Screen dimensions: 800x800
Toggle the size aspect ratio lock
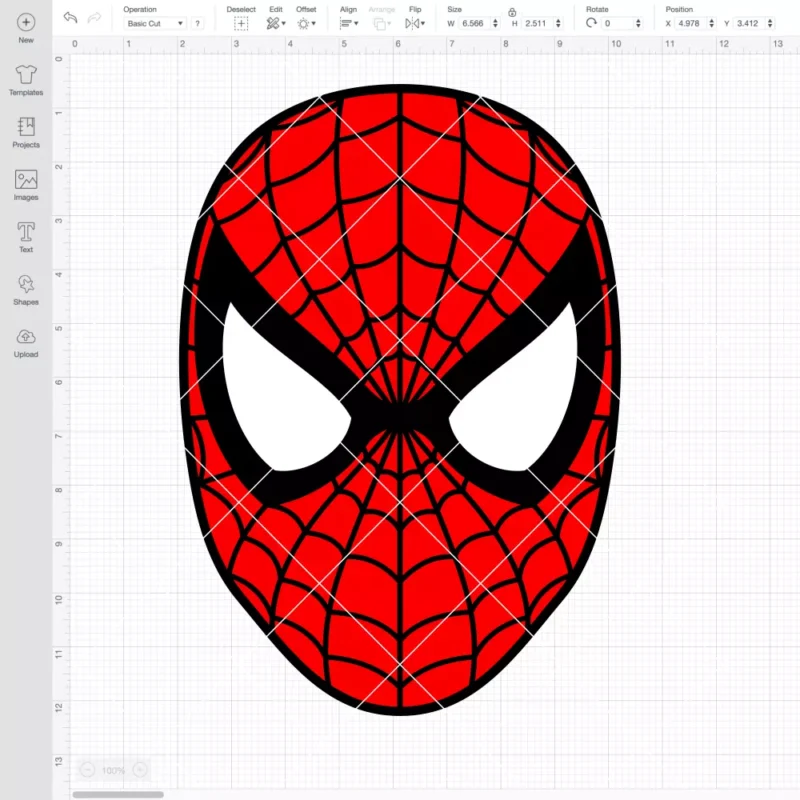pos(512,12)
